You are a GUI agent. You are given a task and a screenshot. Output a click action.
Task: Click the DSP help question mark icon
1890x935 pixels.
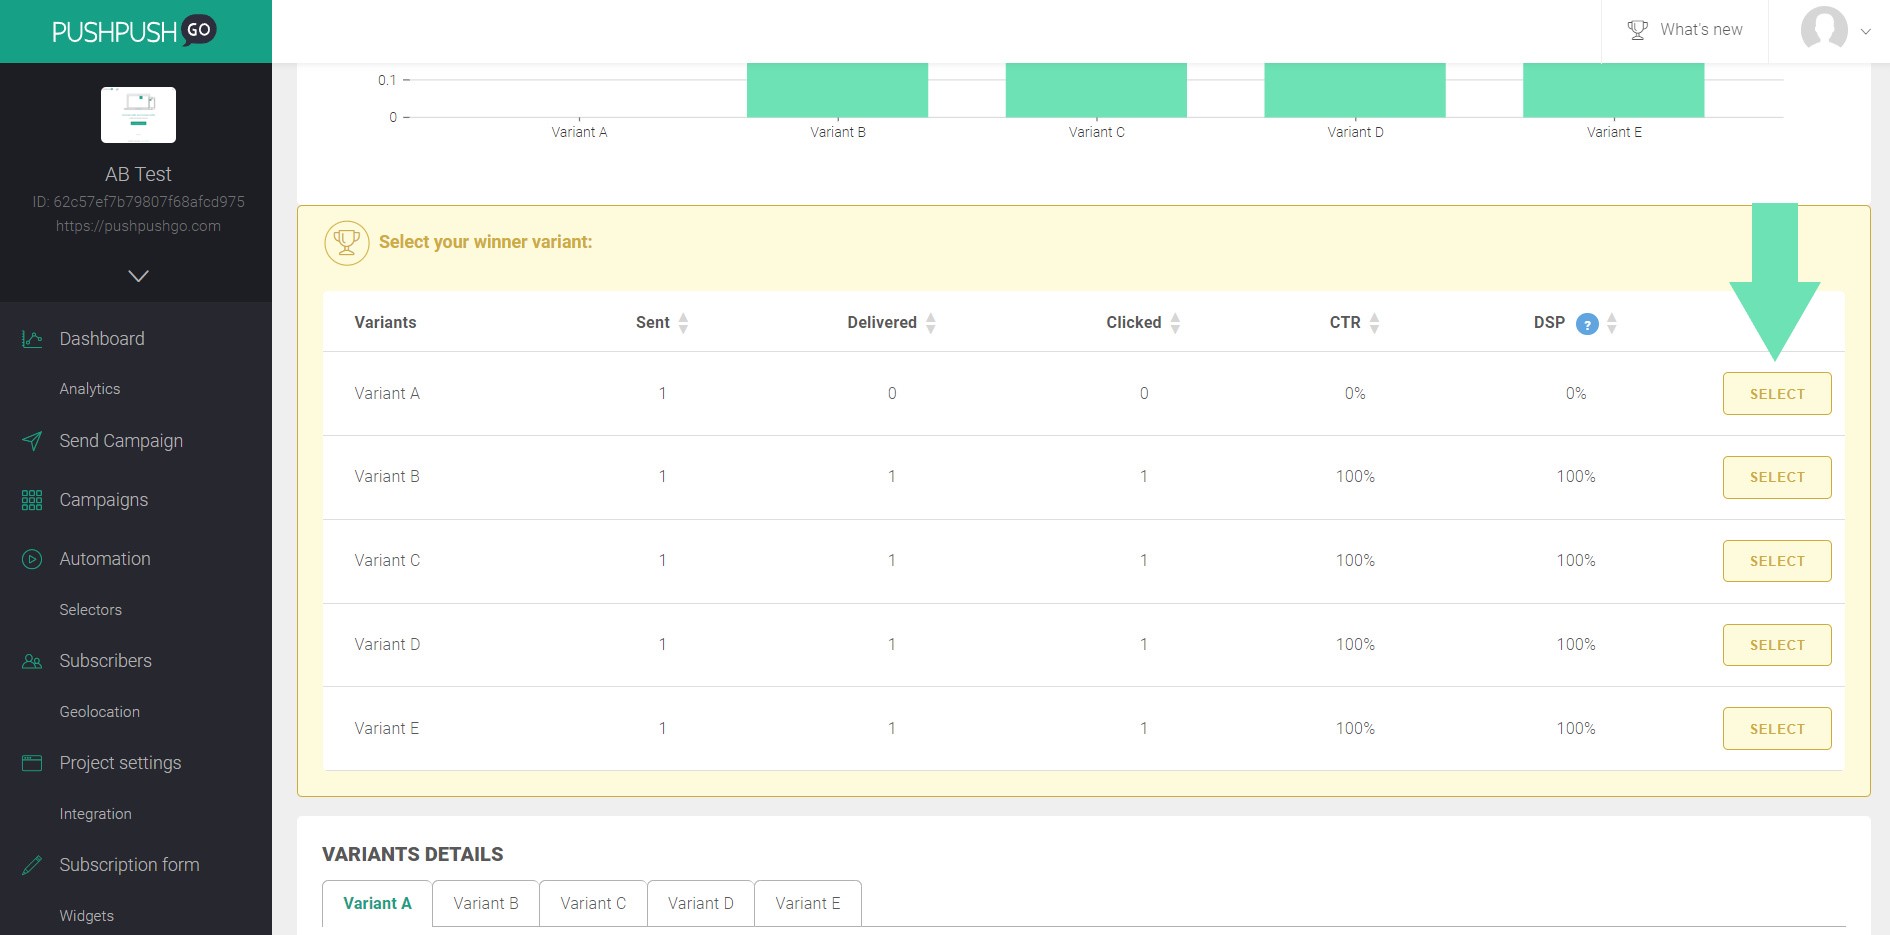pyautogui.click(x=1587, y=324)
